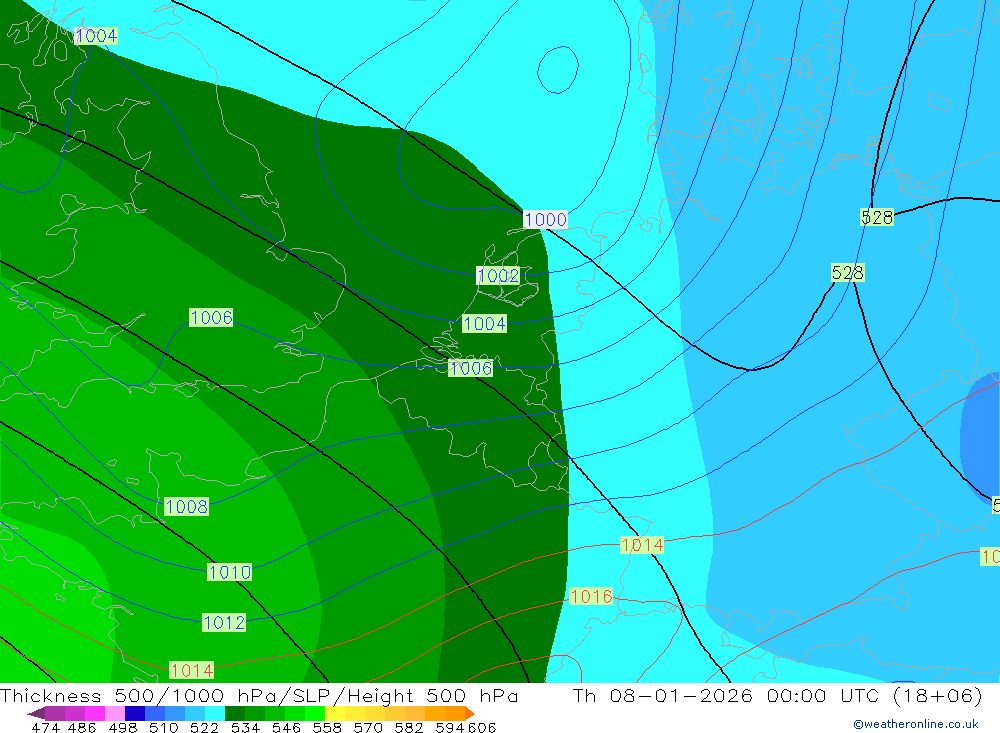Viewport: 1000px width, 733px height.
Task: Click the darker blue thickness patch at the eastern edge
Action: pos(981,437)
